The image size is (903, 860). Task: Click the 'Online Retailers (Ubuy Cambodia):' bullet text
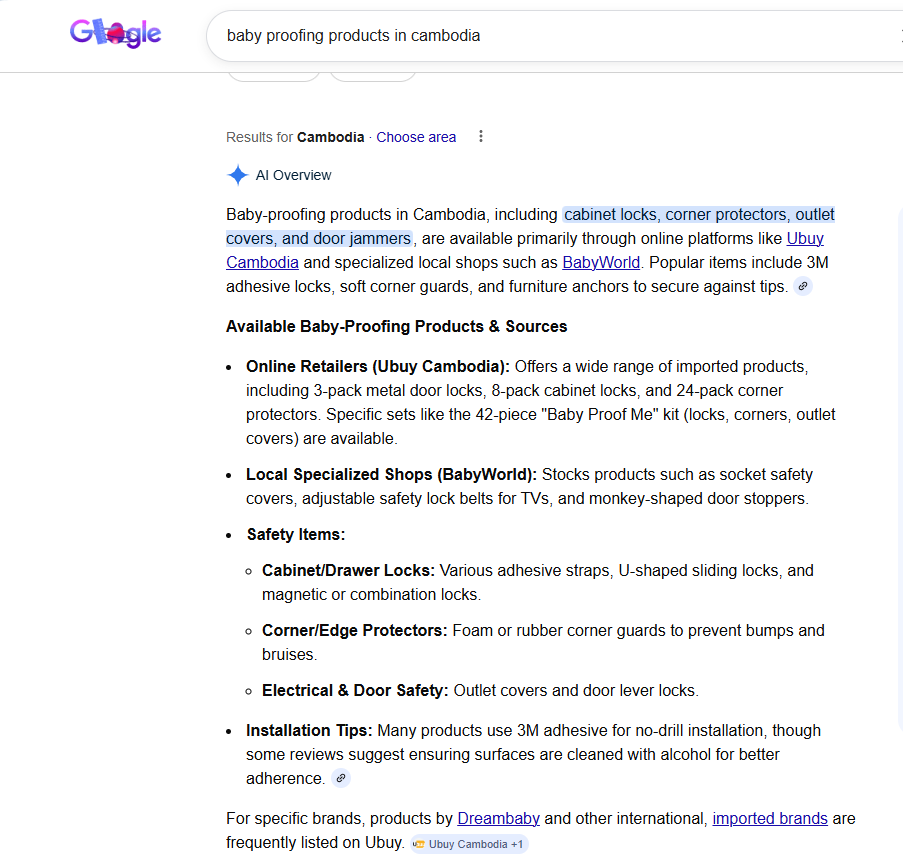[378, 366]
